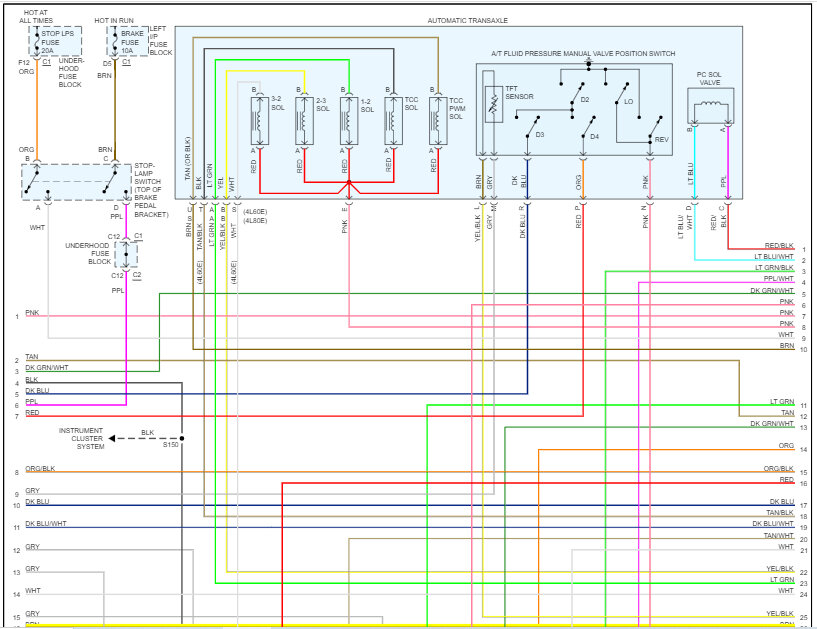Click the TAN (OR BLK) vertical wire label

188,158
